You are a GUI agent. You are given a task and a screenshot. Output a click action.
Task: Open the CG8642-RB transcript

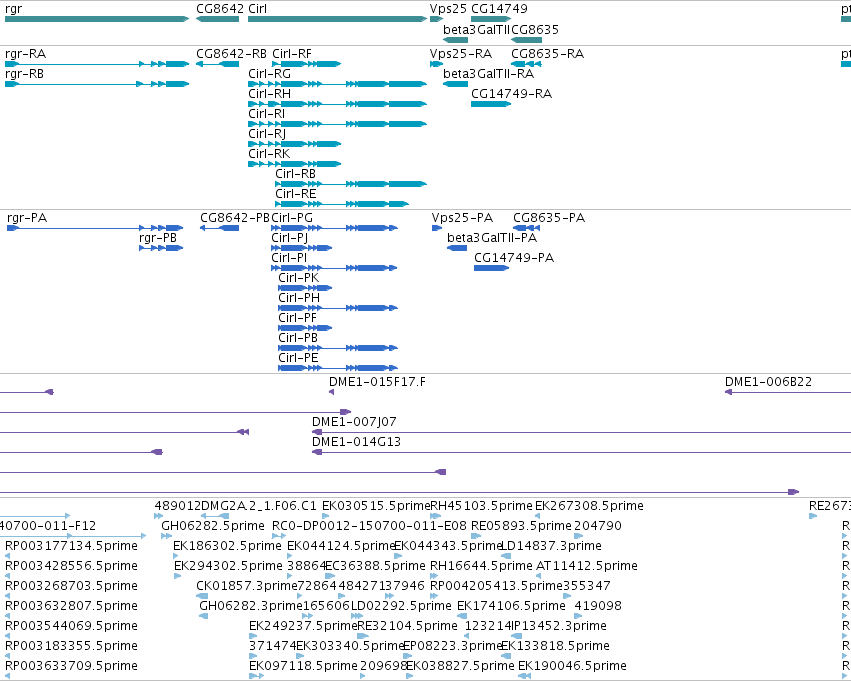(x=217, y=64)
